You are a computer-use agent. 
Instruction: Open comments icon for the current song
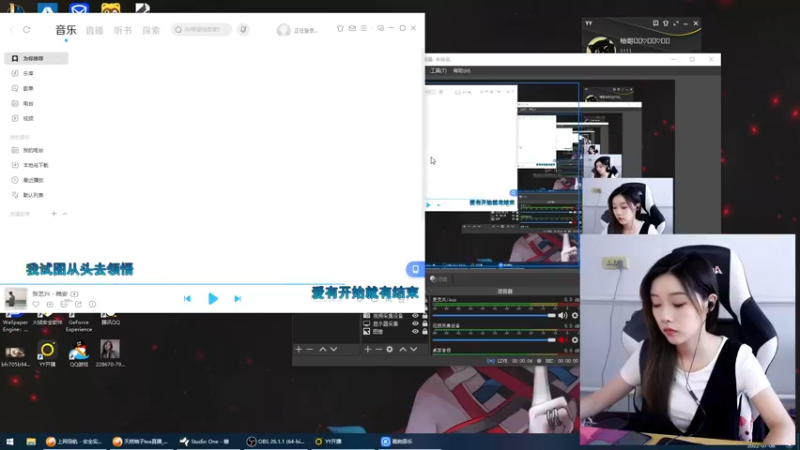click(64, 304)
